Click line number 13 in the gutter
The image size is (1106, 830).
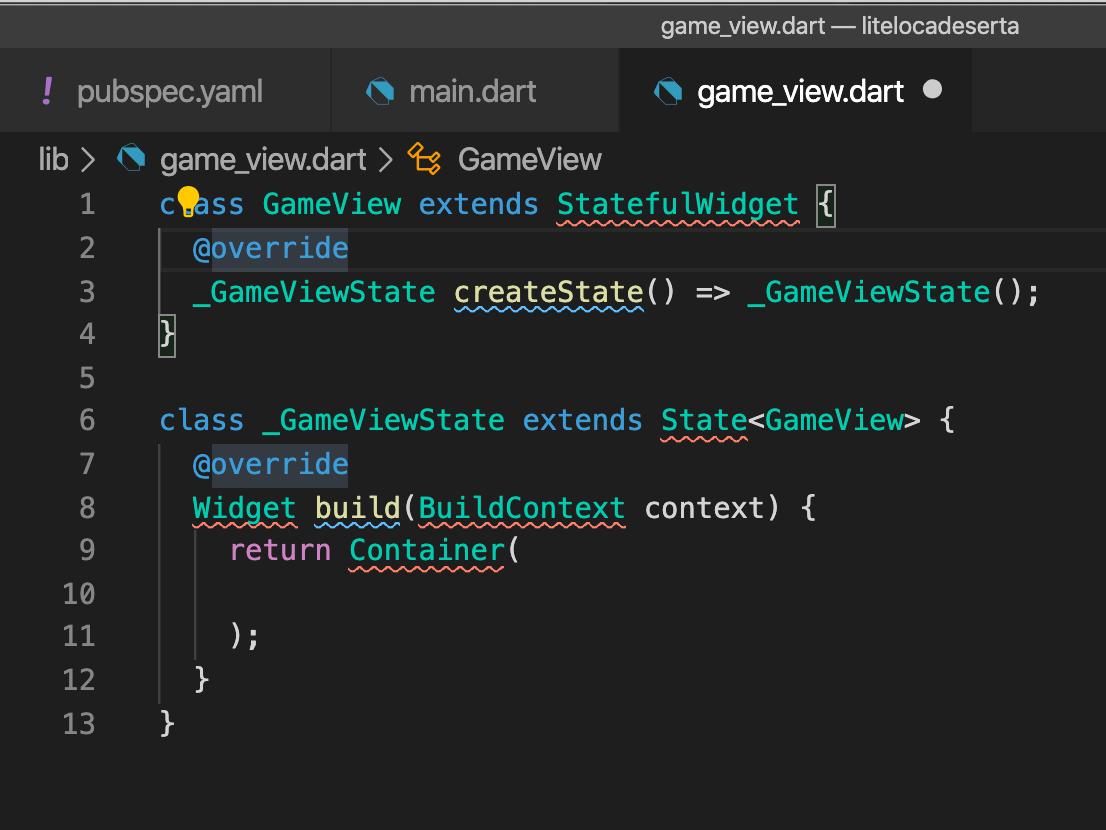pyautogui.click(x=79, y=723)
